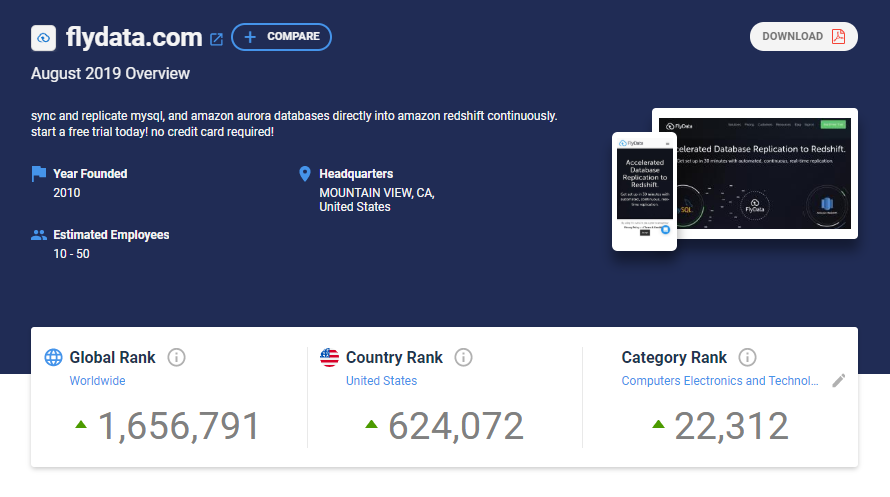This screenshot has height=497, width=890.
Task: Click the global rank value 1,656,791
Action: tap(179, 426)
